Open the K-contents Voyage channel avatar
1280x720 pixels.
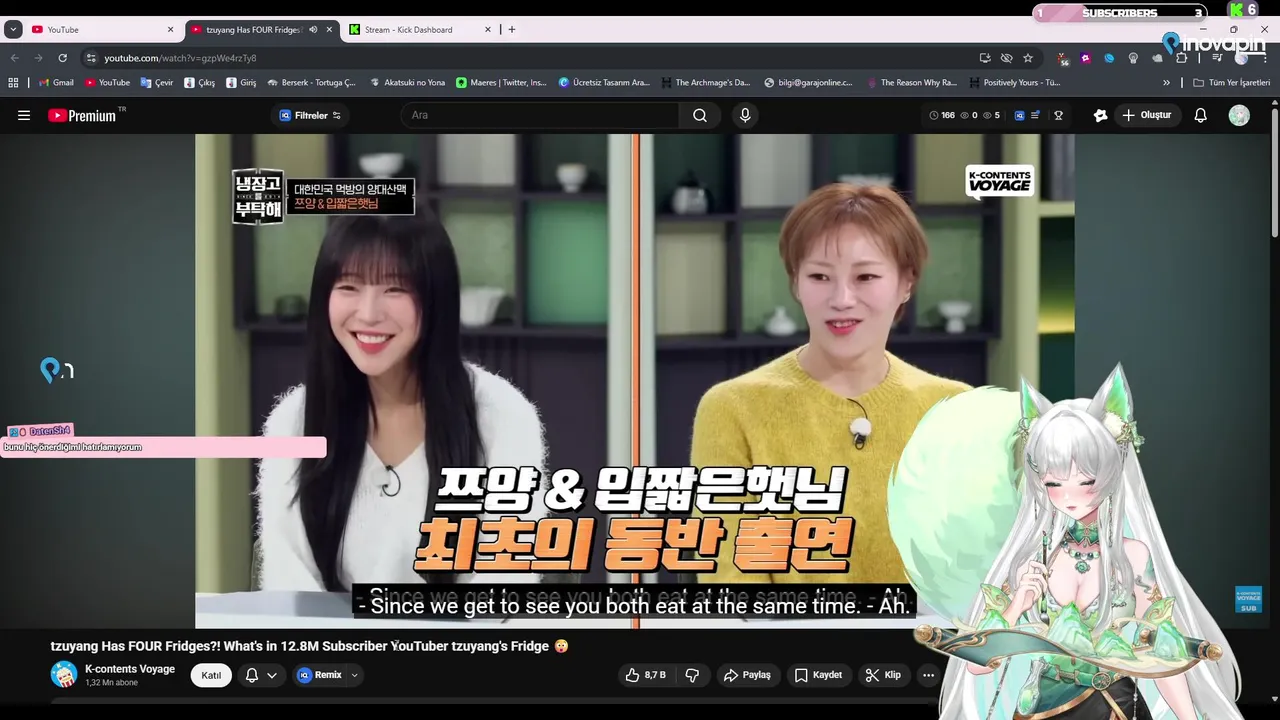click(64, 674)
